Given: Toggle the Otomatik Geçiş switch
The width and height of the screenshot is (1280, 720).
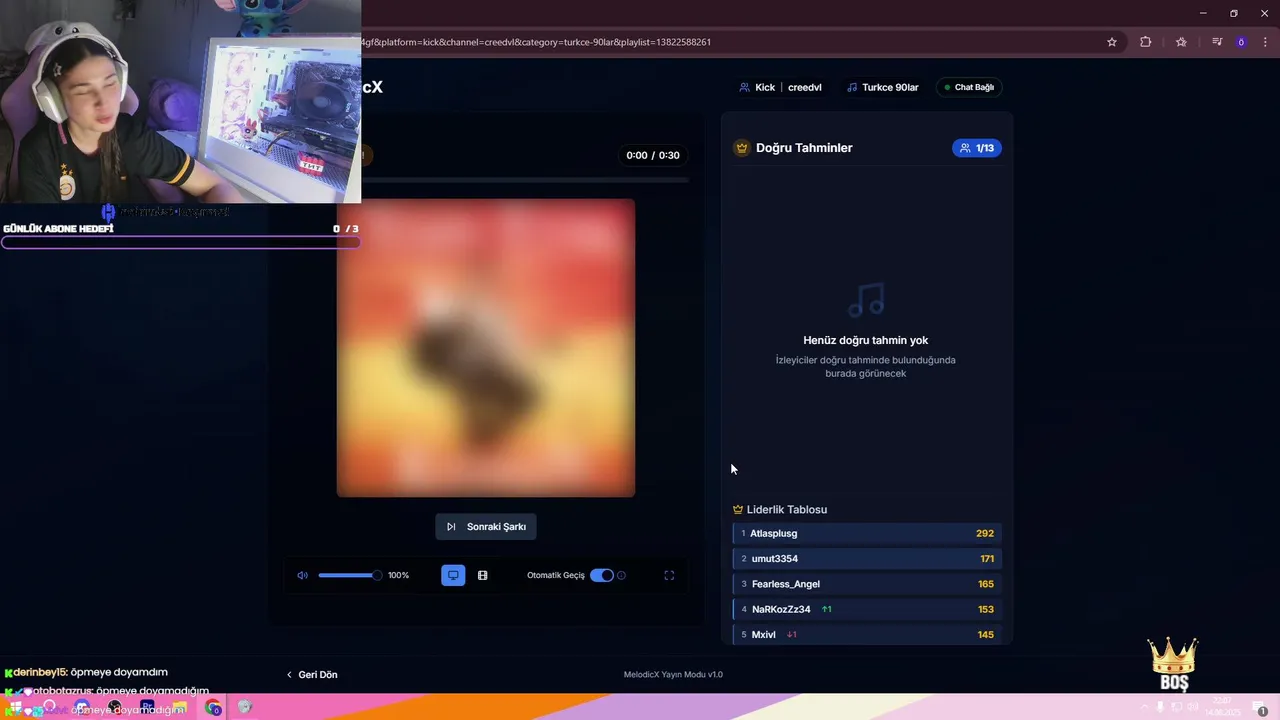Looking at the screenshot, I should pos(601,575).
